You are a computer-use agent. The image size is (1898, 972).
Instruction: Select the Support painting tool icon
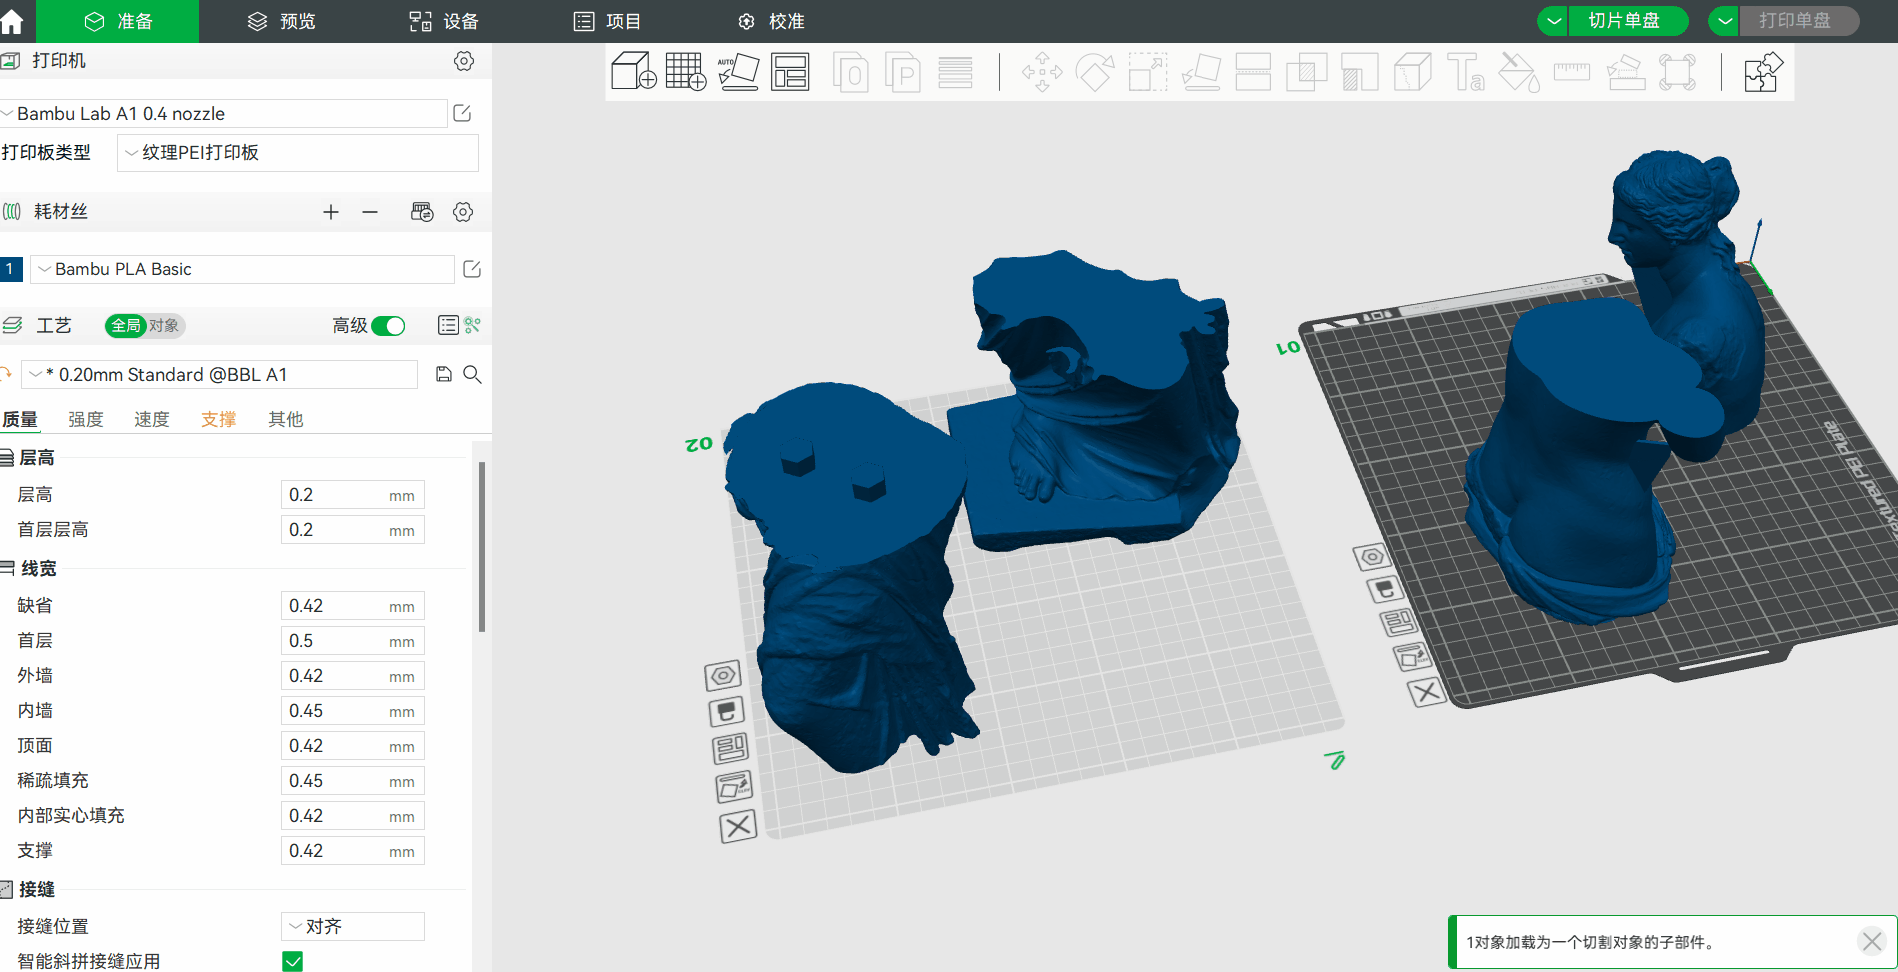click(1359, 72)
